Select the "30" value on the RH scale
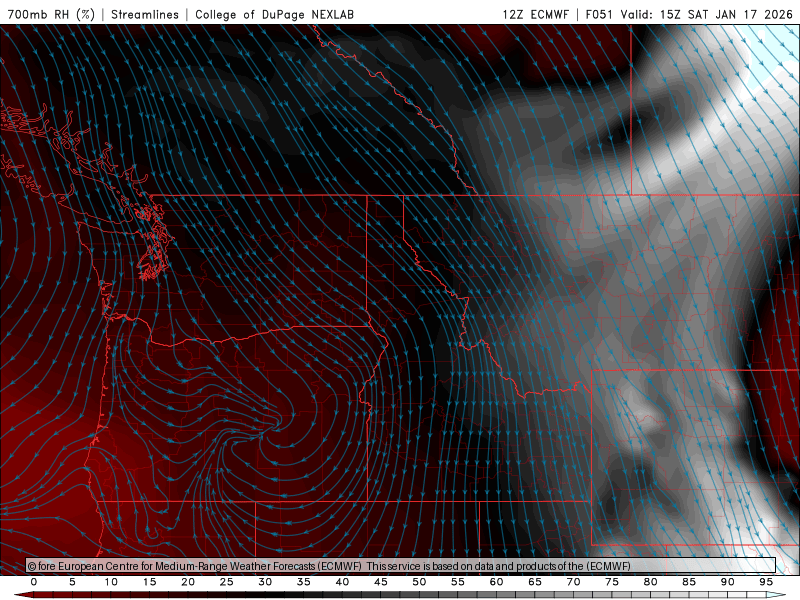This screenshot has height=600, width=800. pos(265,582)
